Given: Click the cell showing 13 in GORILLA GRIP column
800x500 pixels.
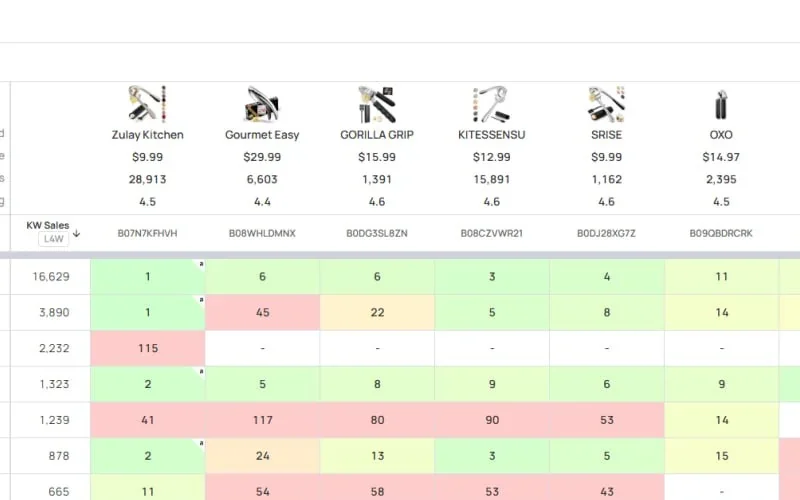Looking at the screenshot, I should 377,456.
